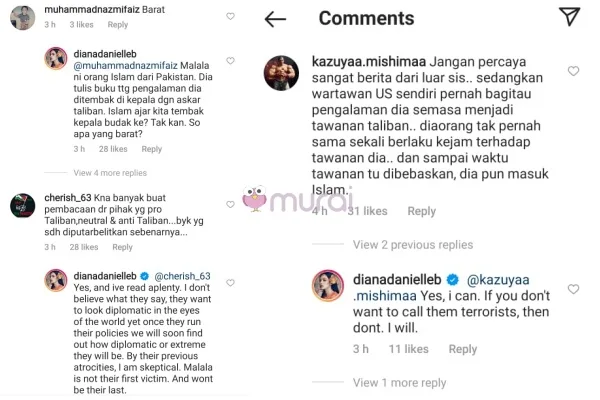
Task: Like kazuyaa.mishimaa's comment heart
Action: [x=573, y=71]
